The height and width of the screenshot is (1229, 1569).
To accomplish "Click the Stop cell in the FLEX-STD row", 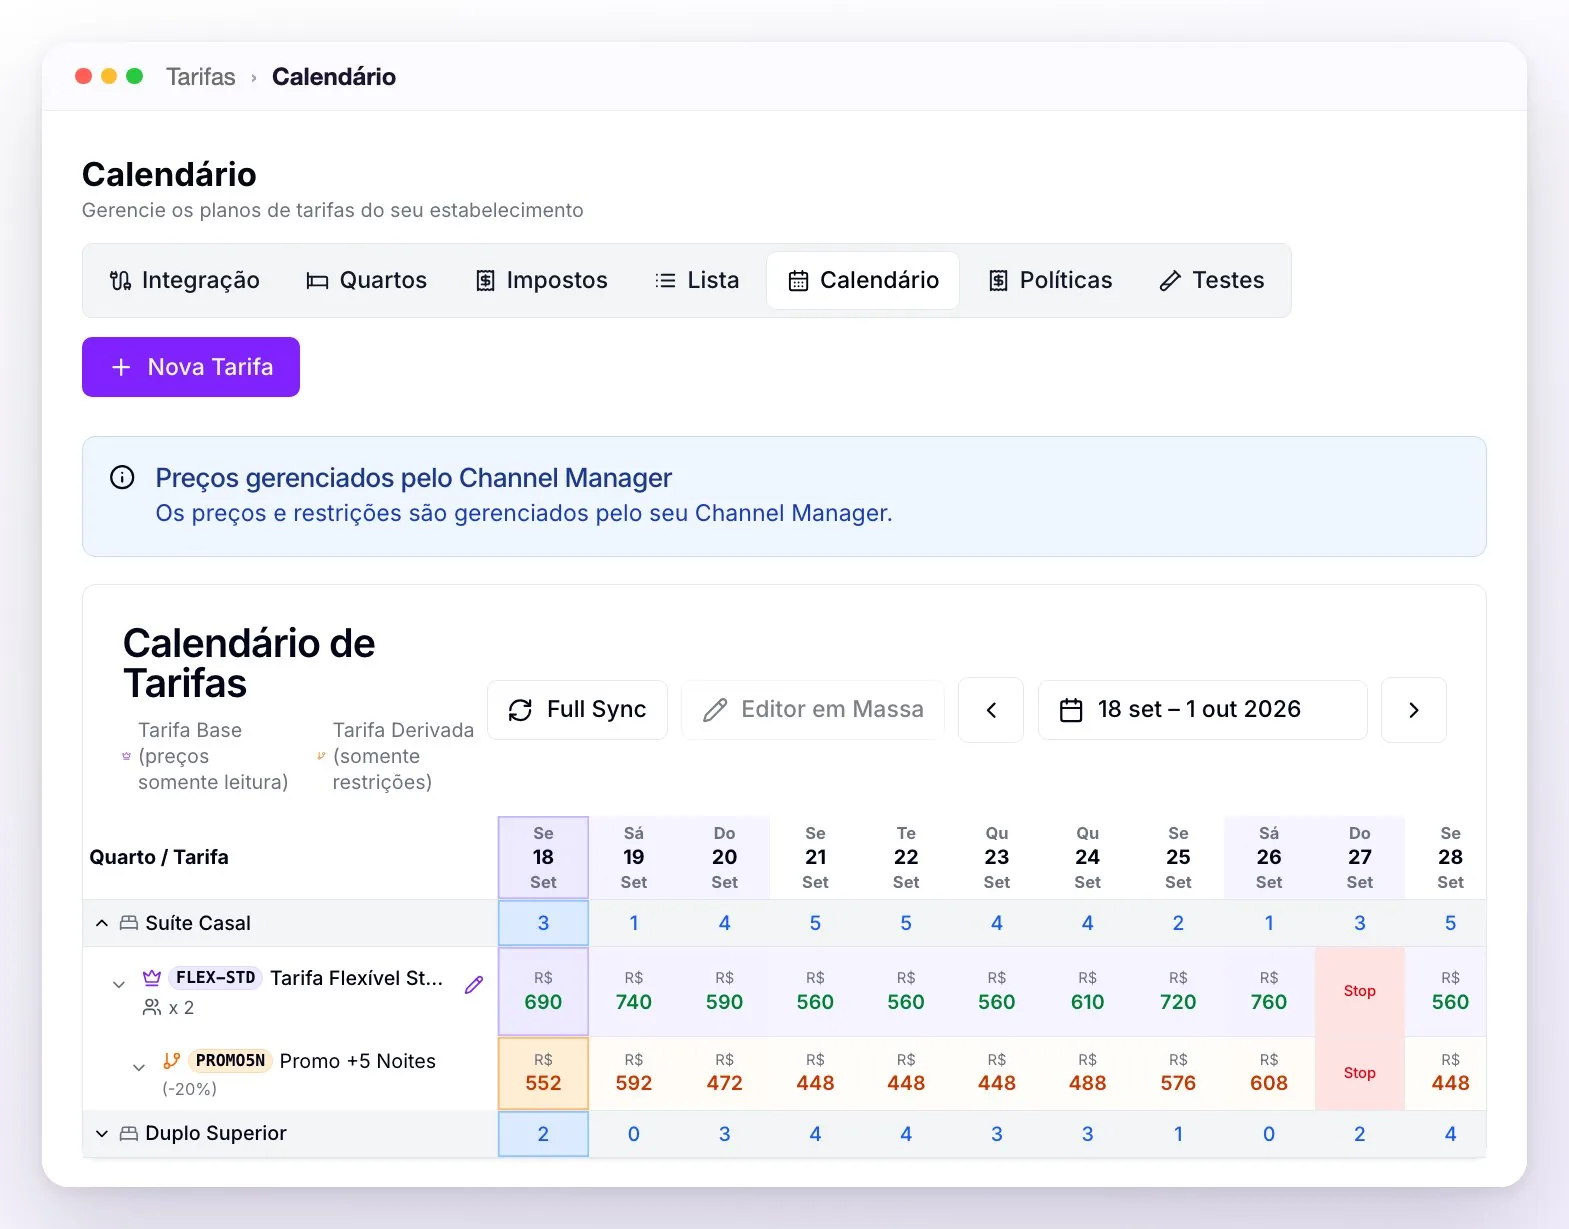I will (1360, 991).
